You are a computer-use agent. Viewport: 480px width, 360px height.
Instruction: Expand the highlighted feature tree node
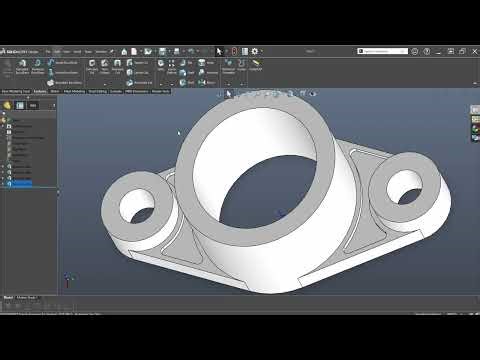(x=3, y=184)
